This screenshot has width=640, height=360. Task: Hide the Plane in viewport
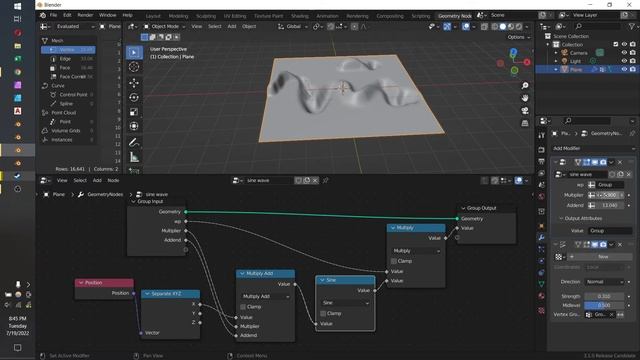tap(624, 70)
